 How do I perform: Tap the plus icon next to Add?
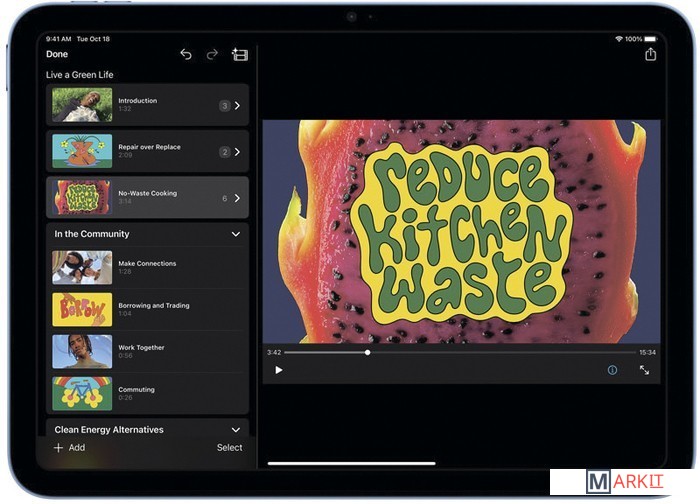click(x=58, y=448)
